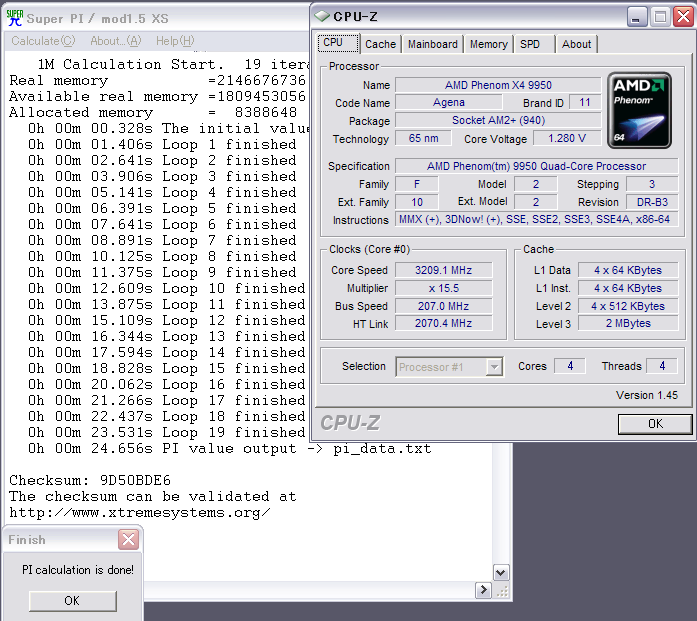This screenshot has height=621, width=697.
Task: Click the Specification field 'AMD Phenom(tm) 9950 Quad-Core Processor'
Action: tap(537, 166)
